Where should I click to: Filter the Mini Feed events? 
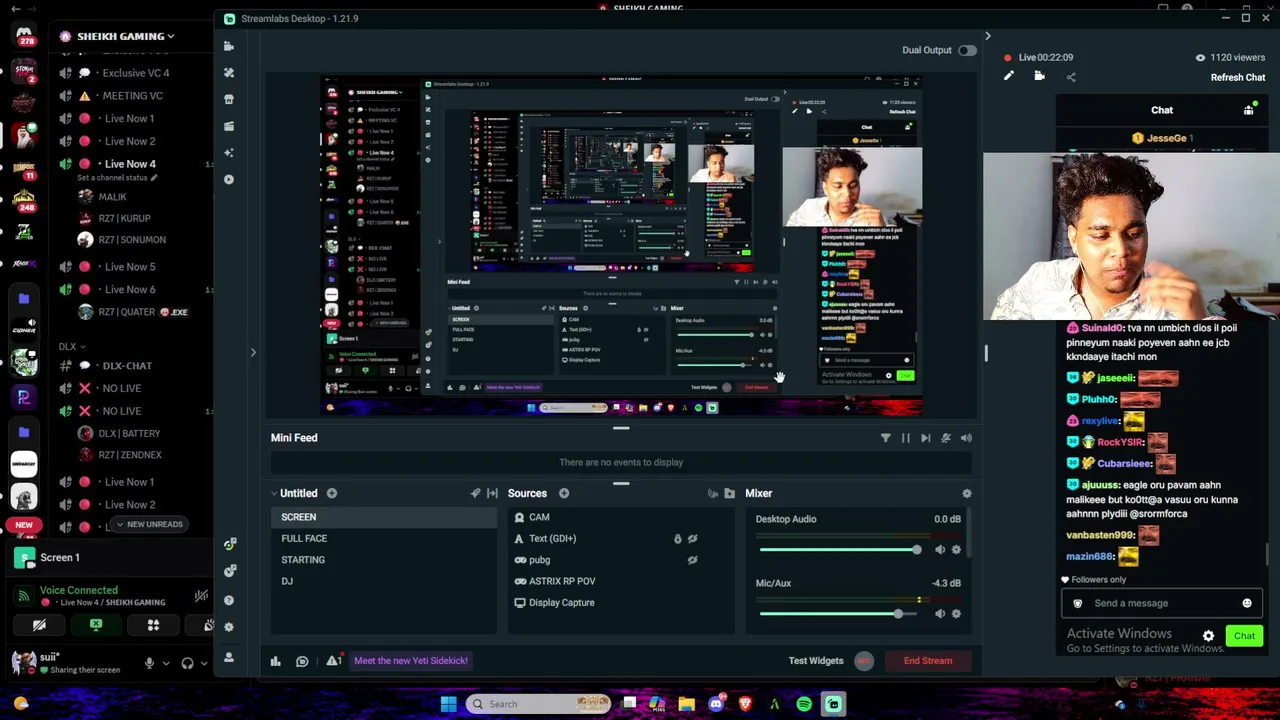(885, 438)
